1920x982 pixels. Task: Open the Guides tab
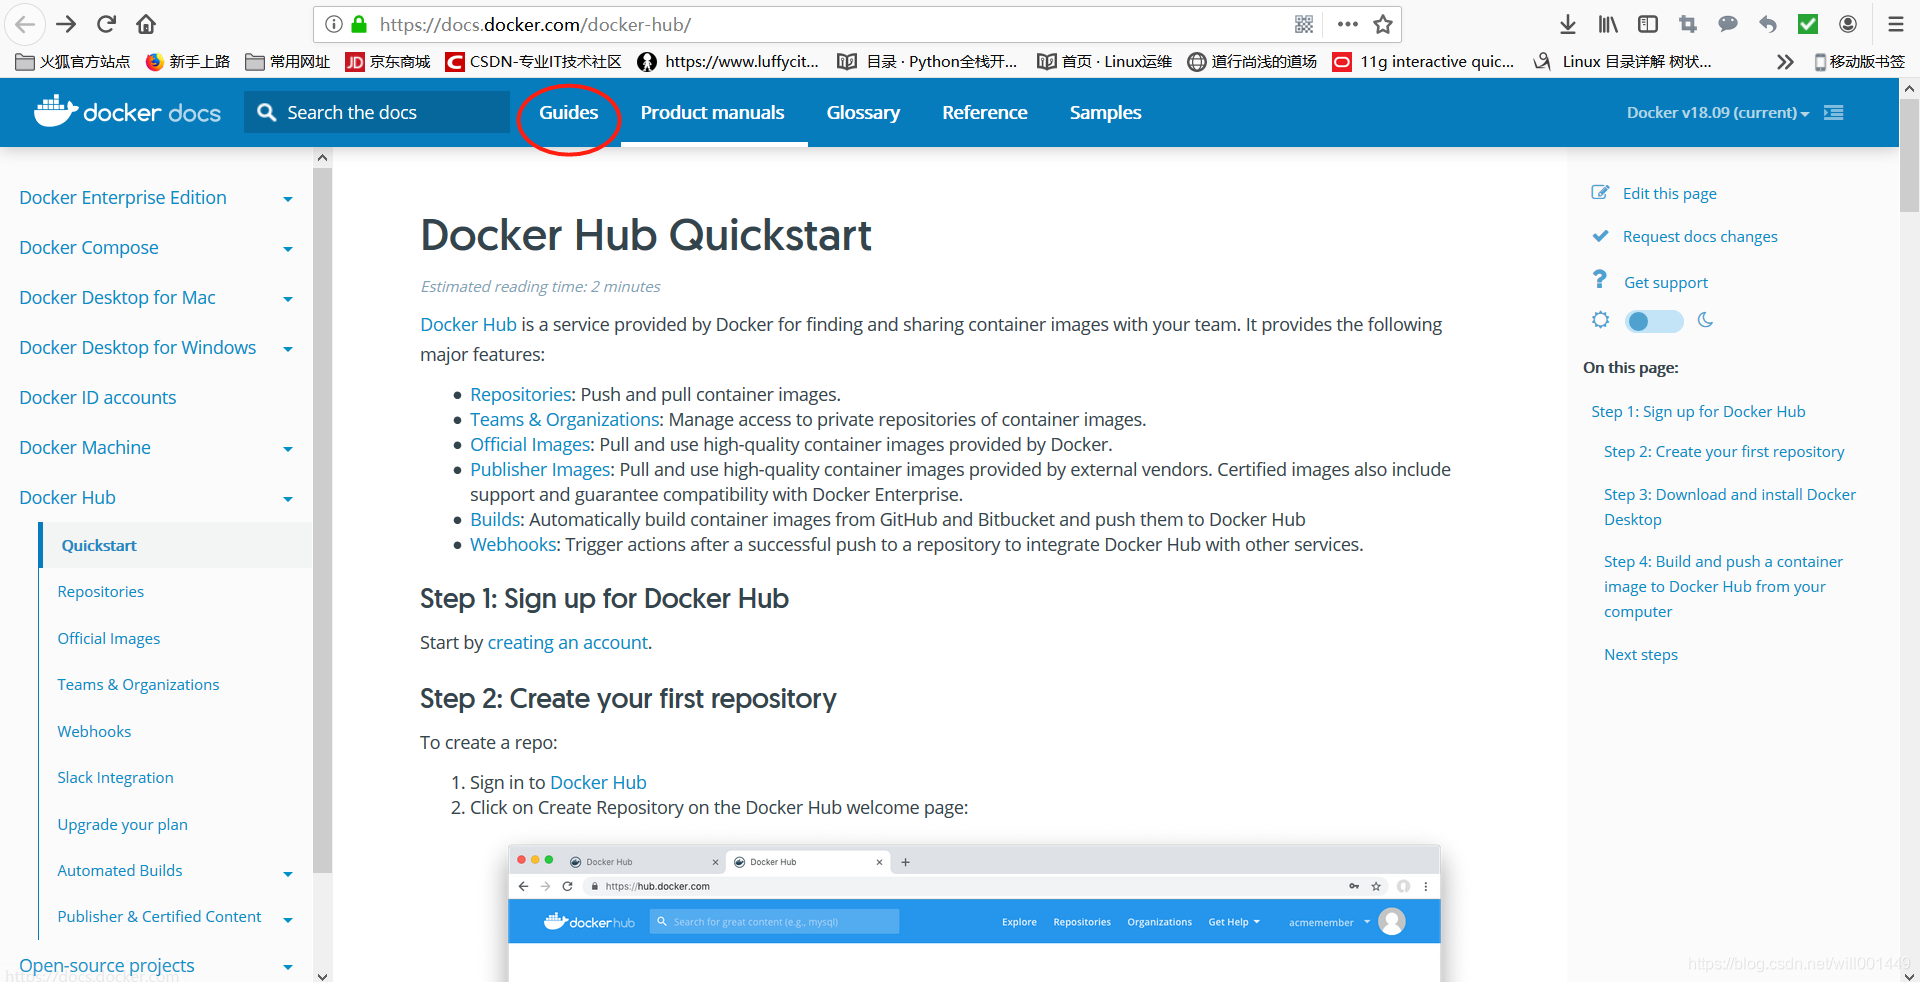coord(568,112)
